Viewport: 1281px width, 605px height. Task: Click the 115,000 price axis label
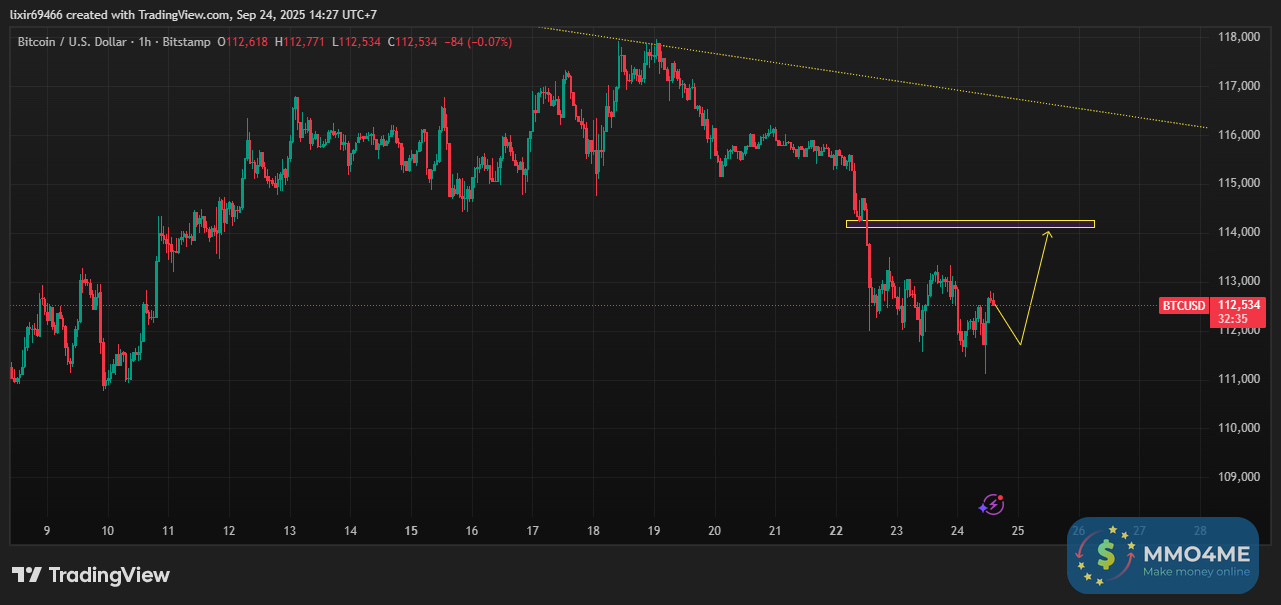pos(1238,184)
